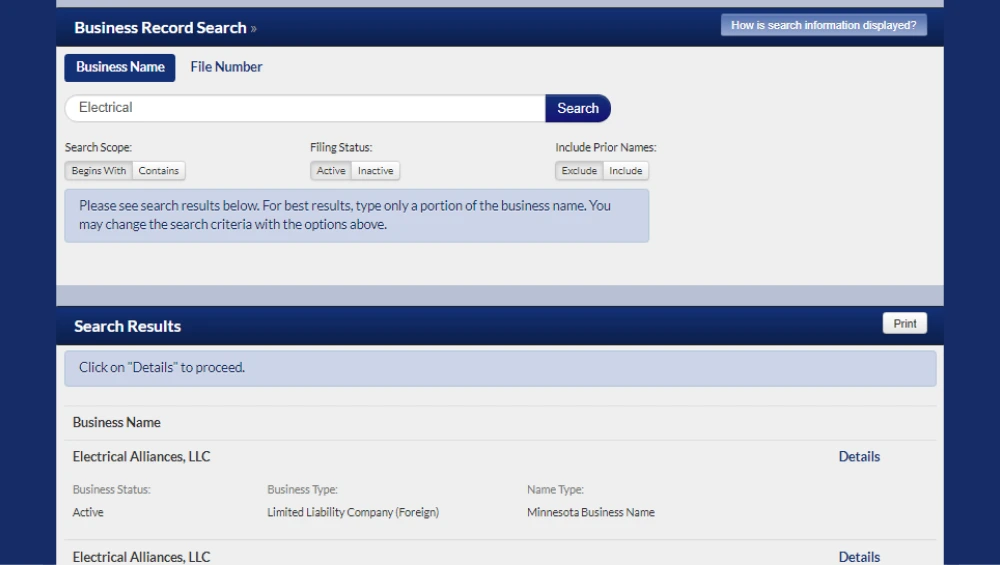Screen dimensions: 1000x565
Task: Select Exclude for prior names
Action: [579, 171]
